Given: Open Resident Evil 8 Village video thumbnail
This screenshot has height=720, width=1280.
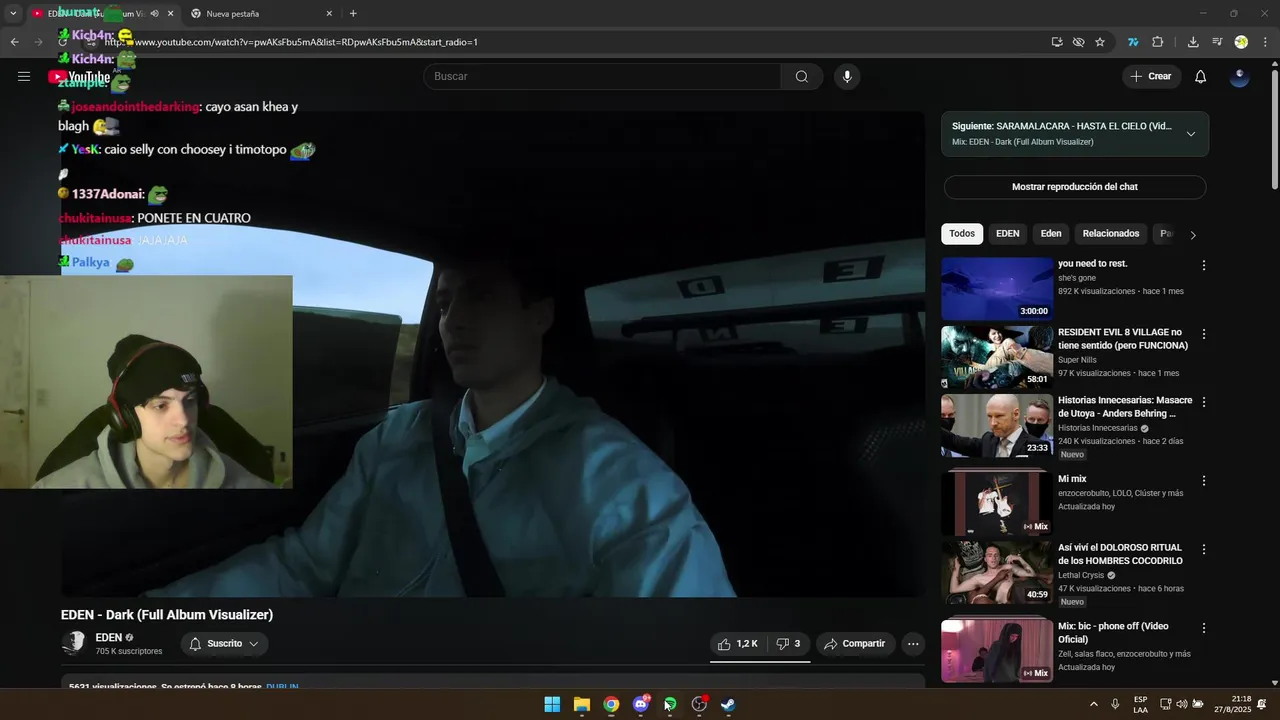Looking at the screenshot, I should [997, 357].
